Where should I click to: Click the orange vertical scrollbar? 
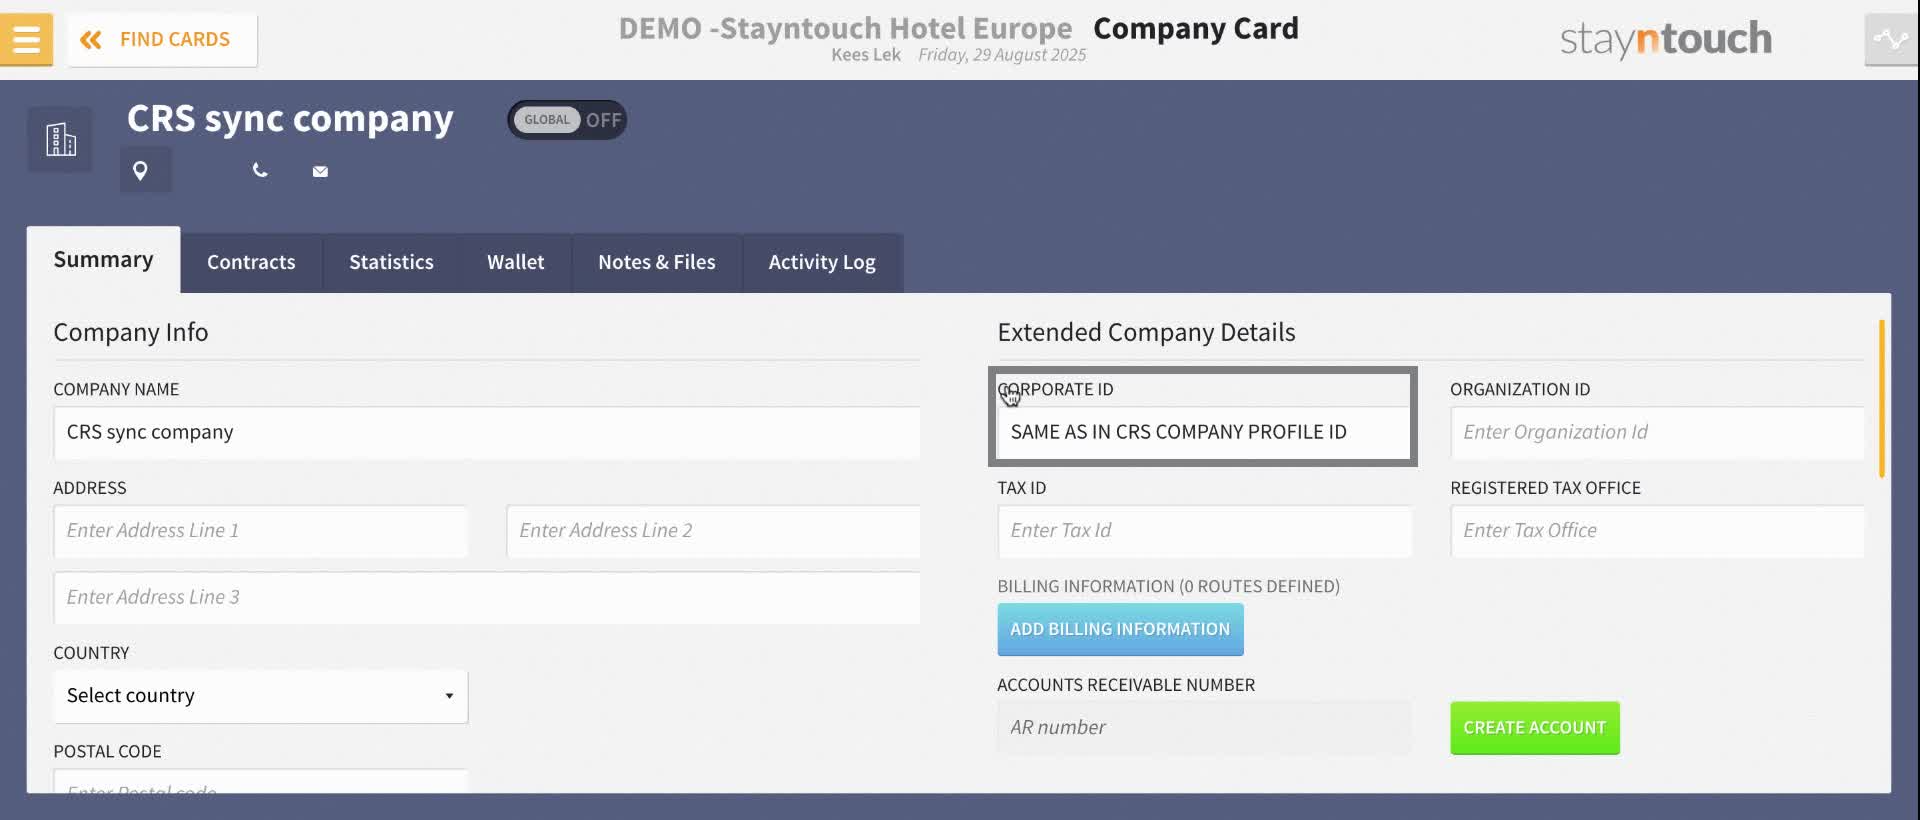[x=1882, y=398]
